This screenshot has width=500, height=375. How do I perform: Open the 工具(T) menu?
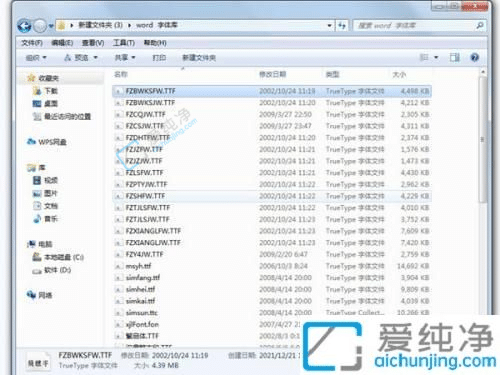[124, 43]
